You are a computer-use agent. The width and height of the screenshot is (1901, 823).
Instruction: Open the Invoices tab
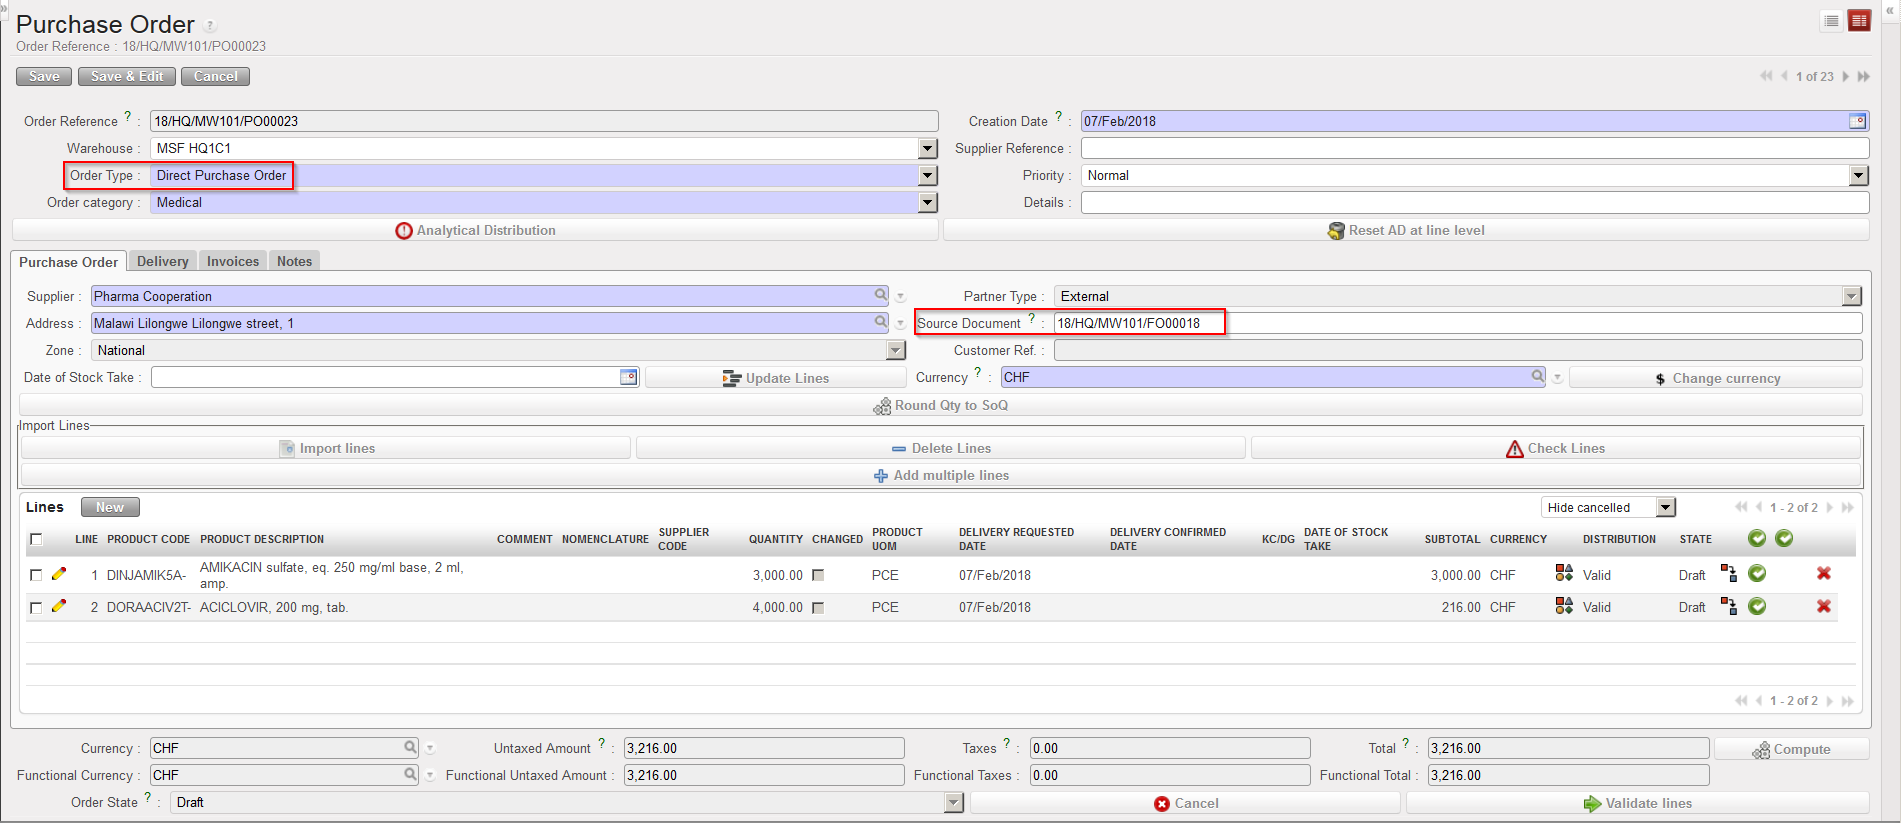(232, 261)
